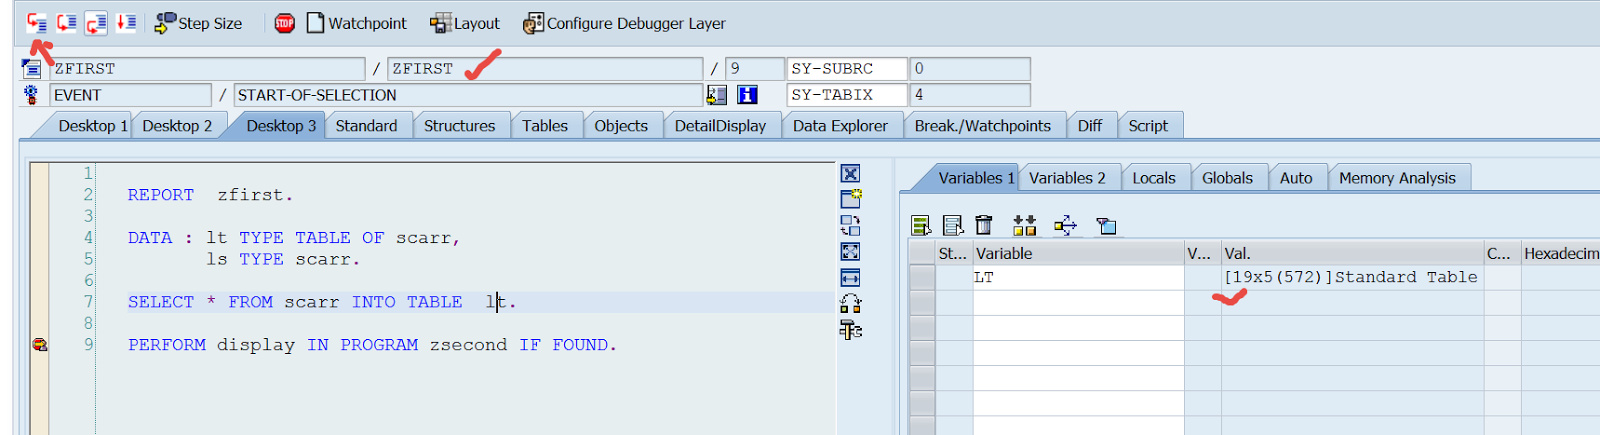Click the breakpoint marker on line 9
Viewport: 1600px width, 435px height.
coord(40,345)
